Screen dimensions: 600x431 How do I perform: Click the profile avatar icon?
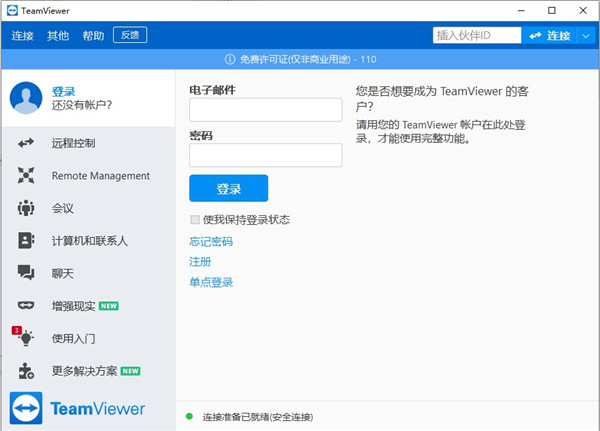pos(26,98)
